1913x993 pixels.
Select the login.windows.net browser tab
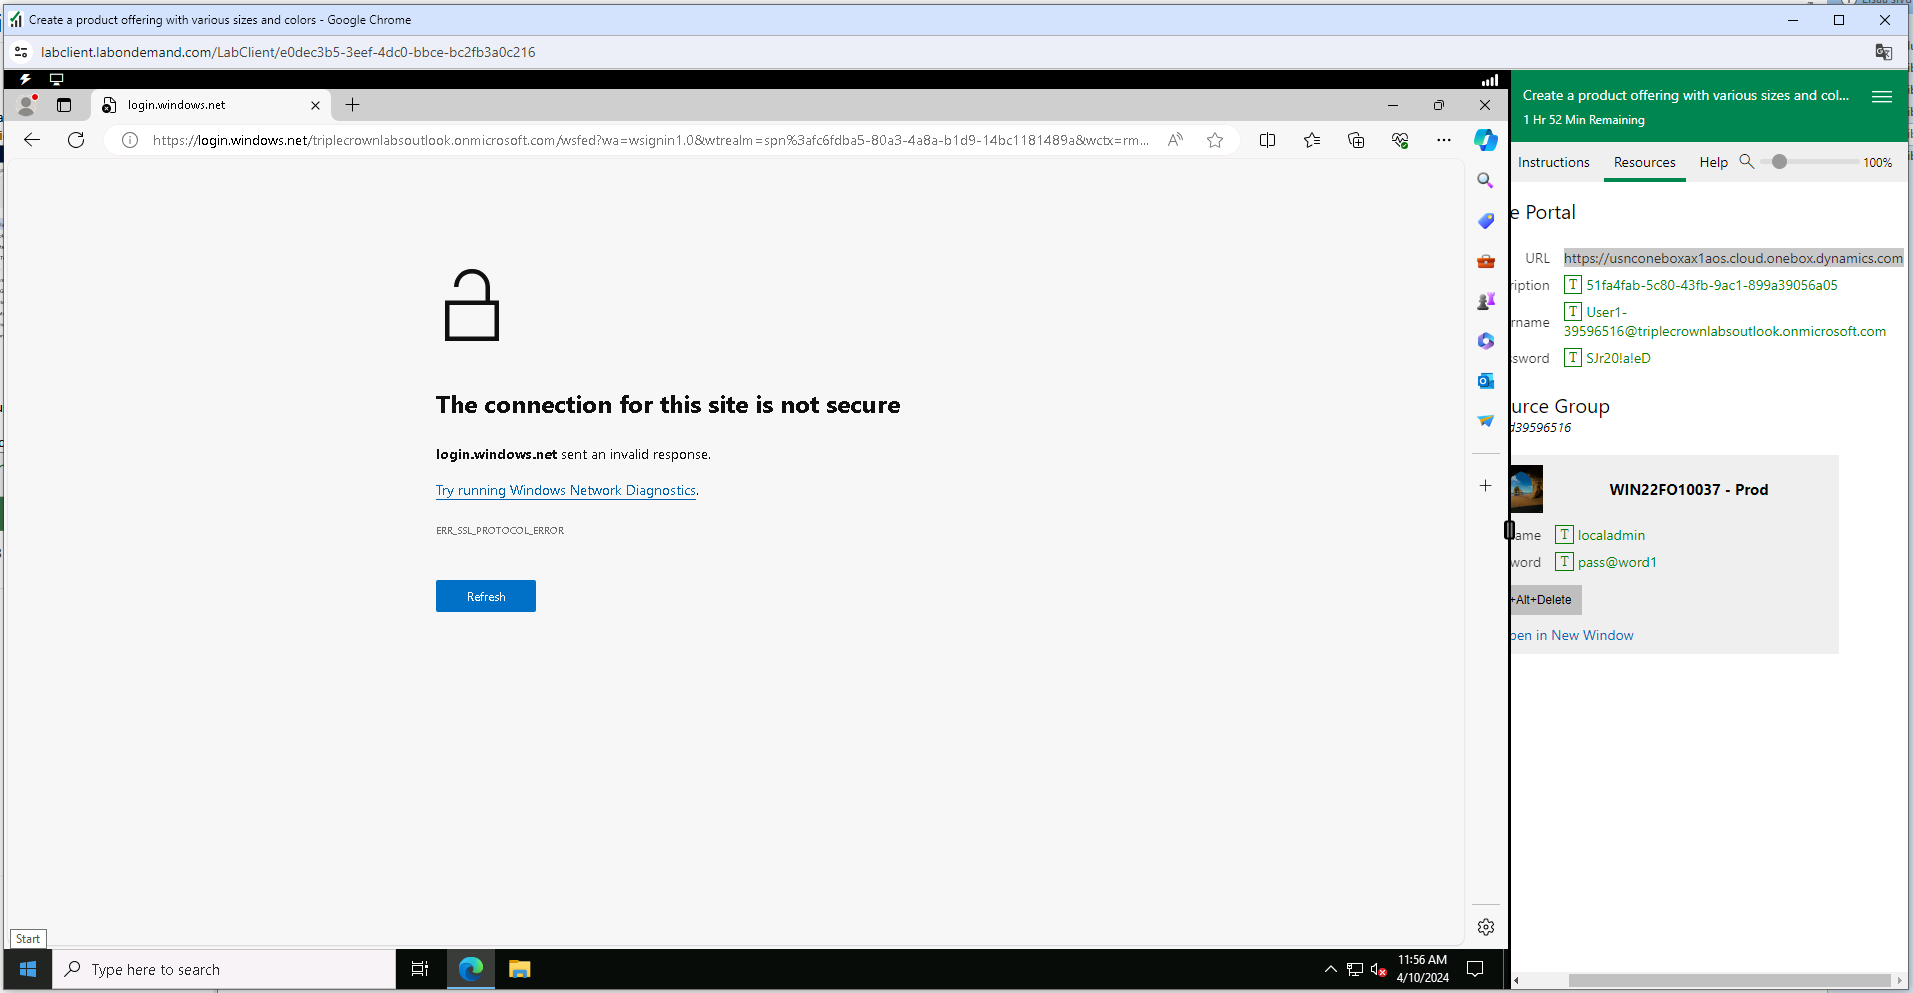pos(210,105)
